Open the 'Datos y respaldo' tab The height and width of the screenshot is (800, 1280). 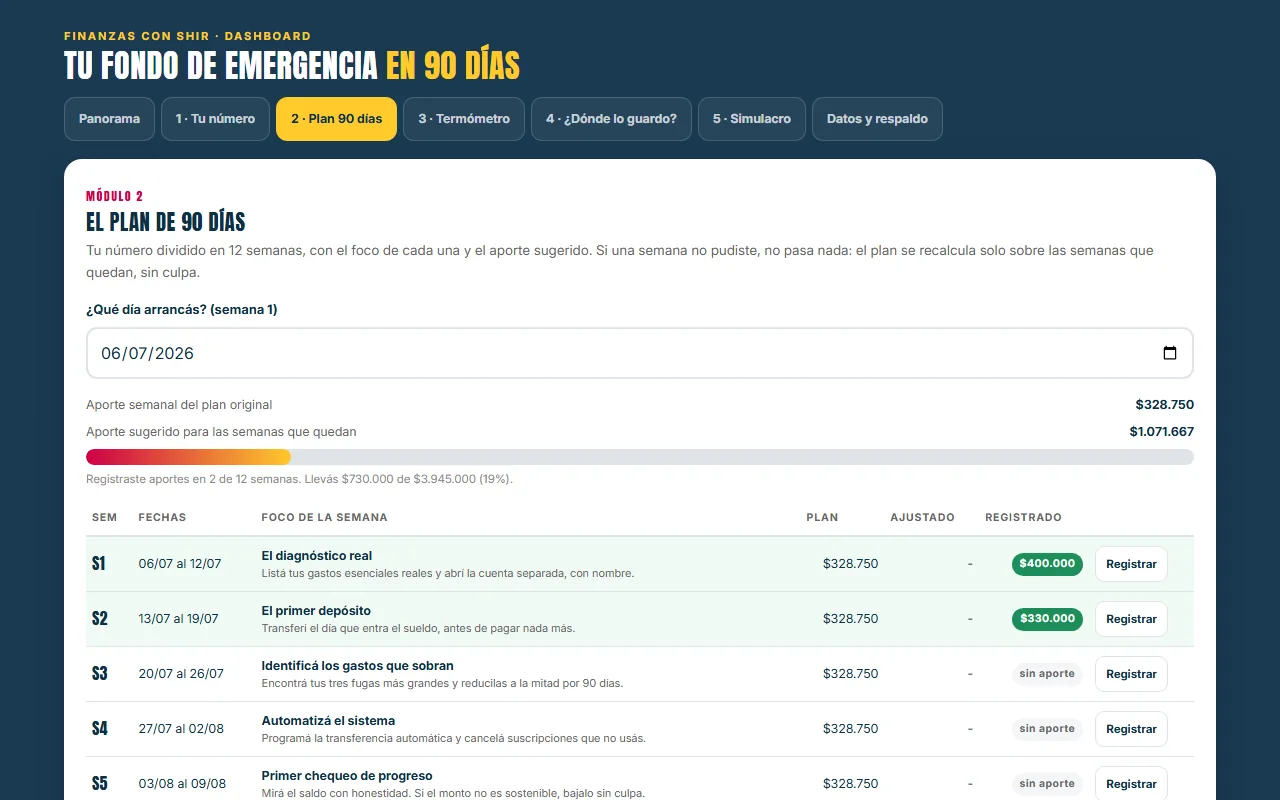pyautogui.click(x=877, y=119)
